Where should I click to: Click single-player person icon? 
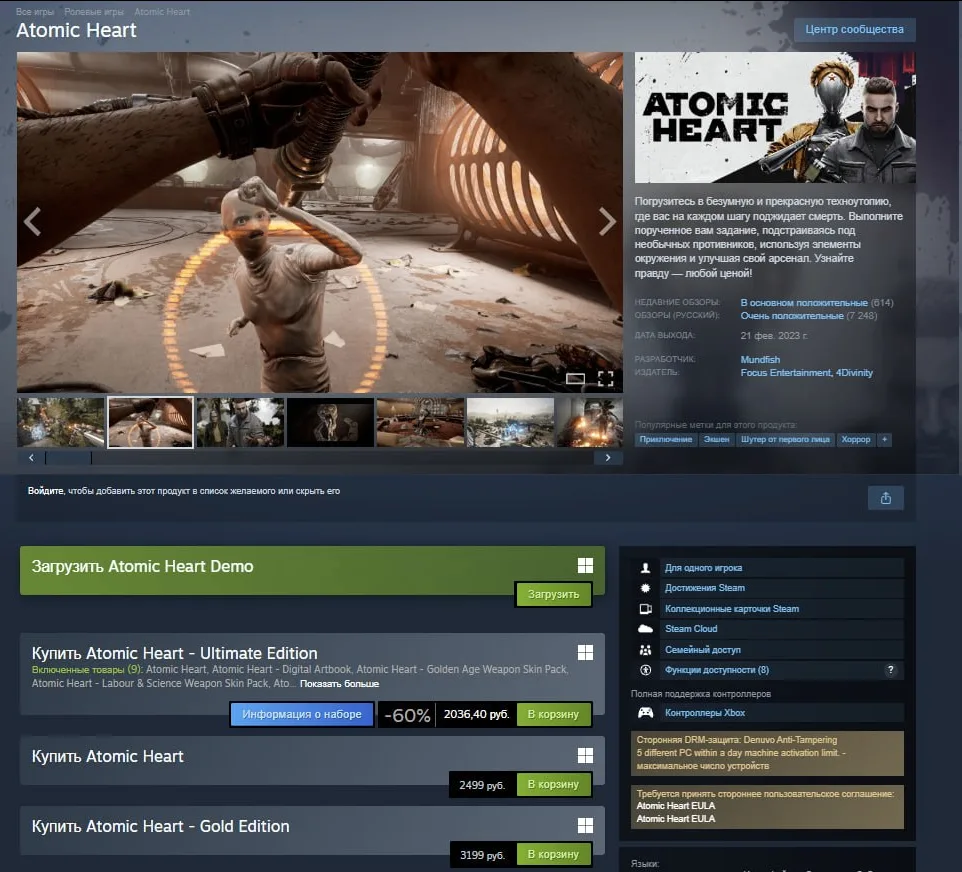click(645, 568)
